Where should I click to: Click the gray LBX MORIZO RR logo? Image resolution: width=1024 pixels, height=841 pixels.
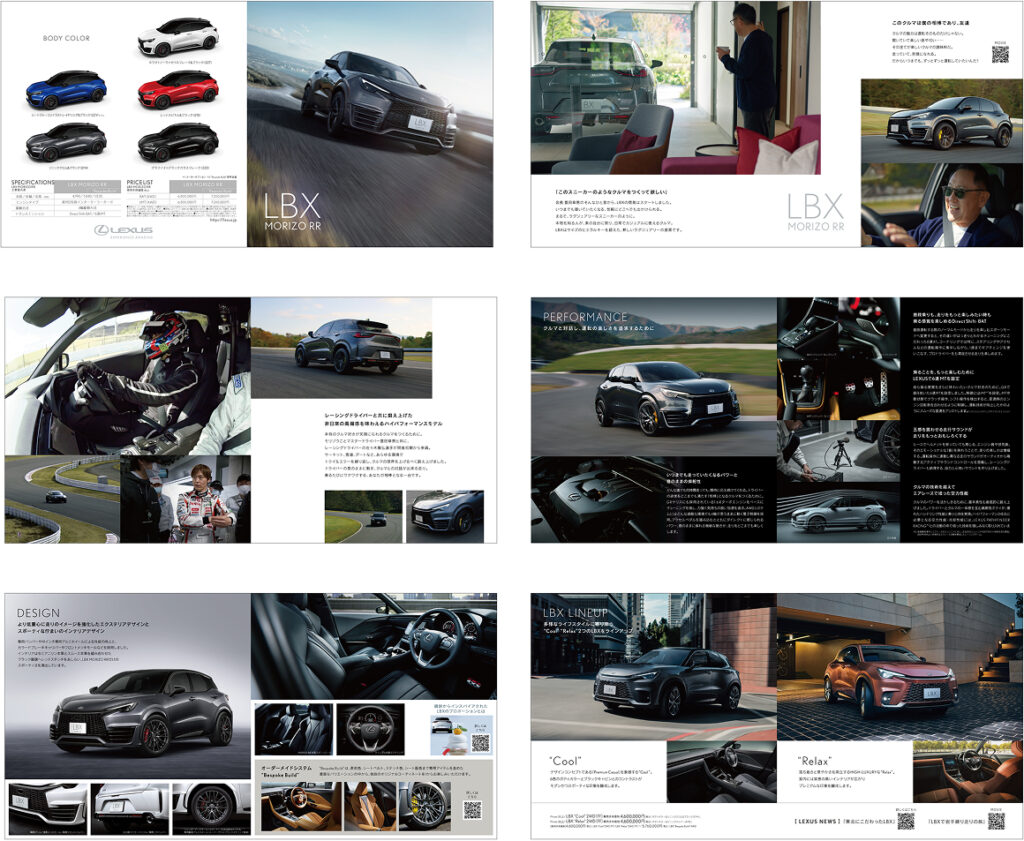point(816,212)
